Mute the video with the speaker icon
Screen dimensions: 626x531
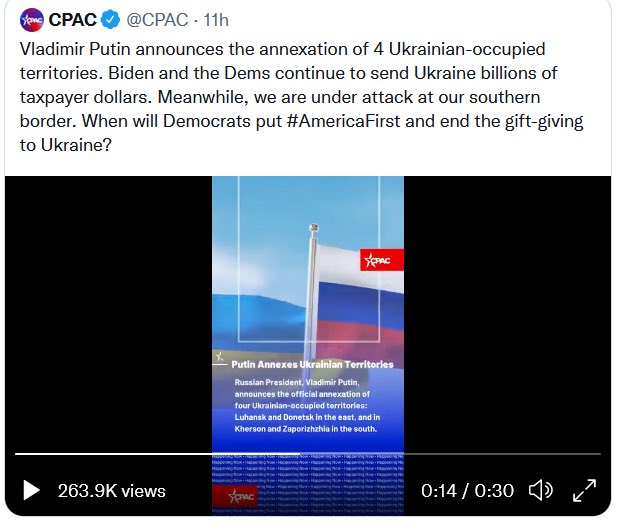[540, 490]
